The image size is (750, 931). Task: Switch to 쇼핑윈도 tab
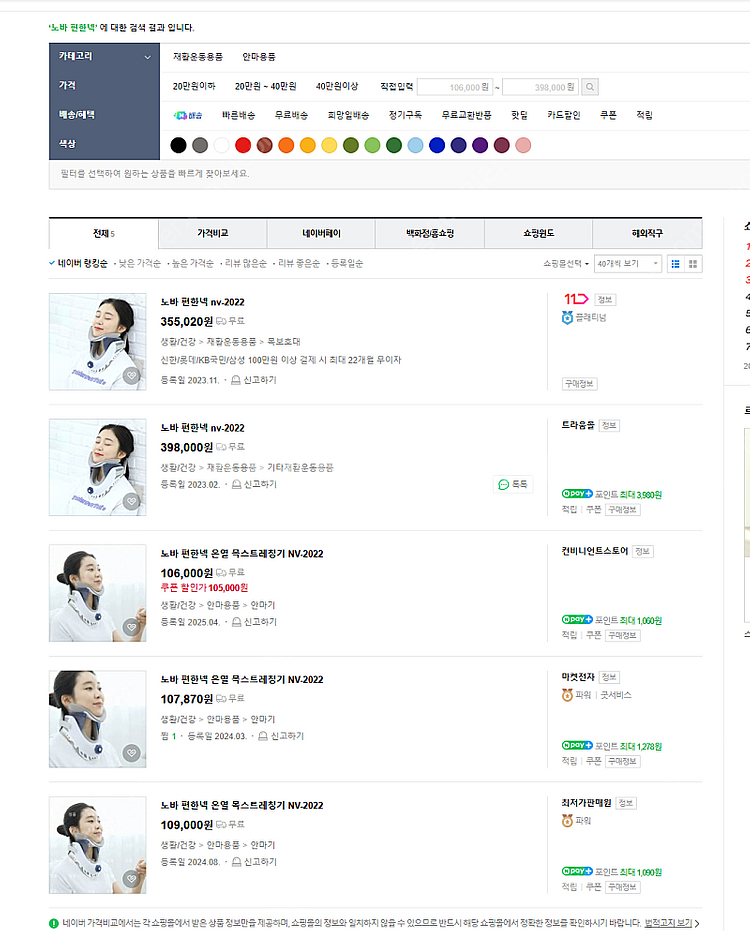tap(539, 233)
